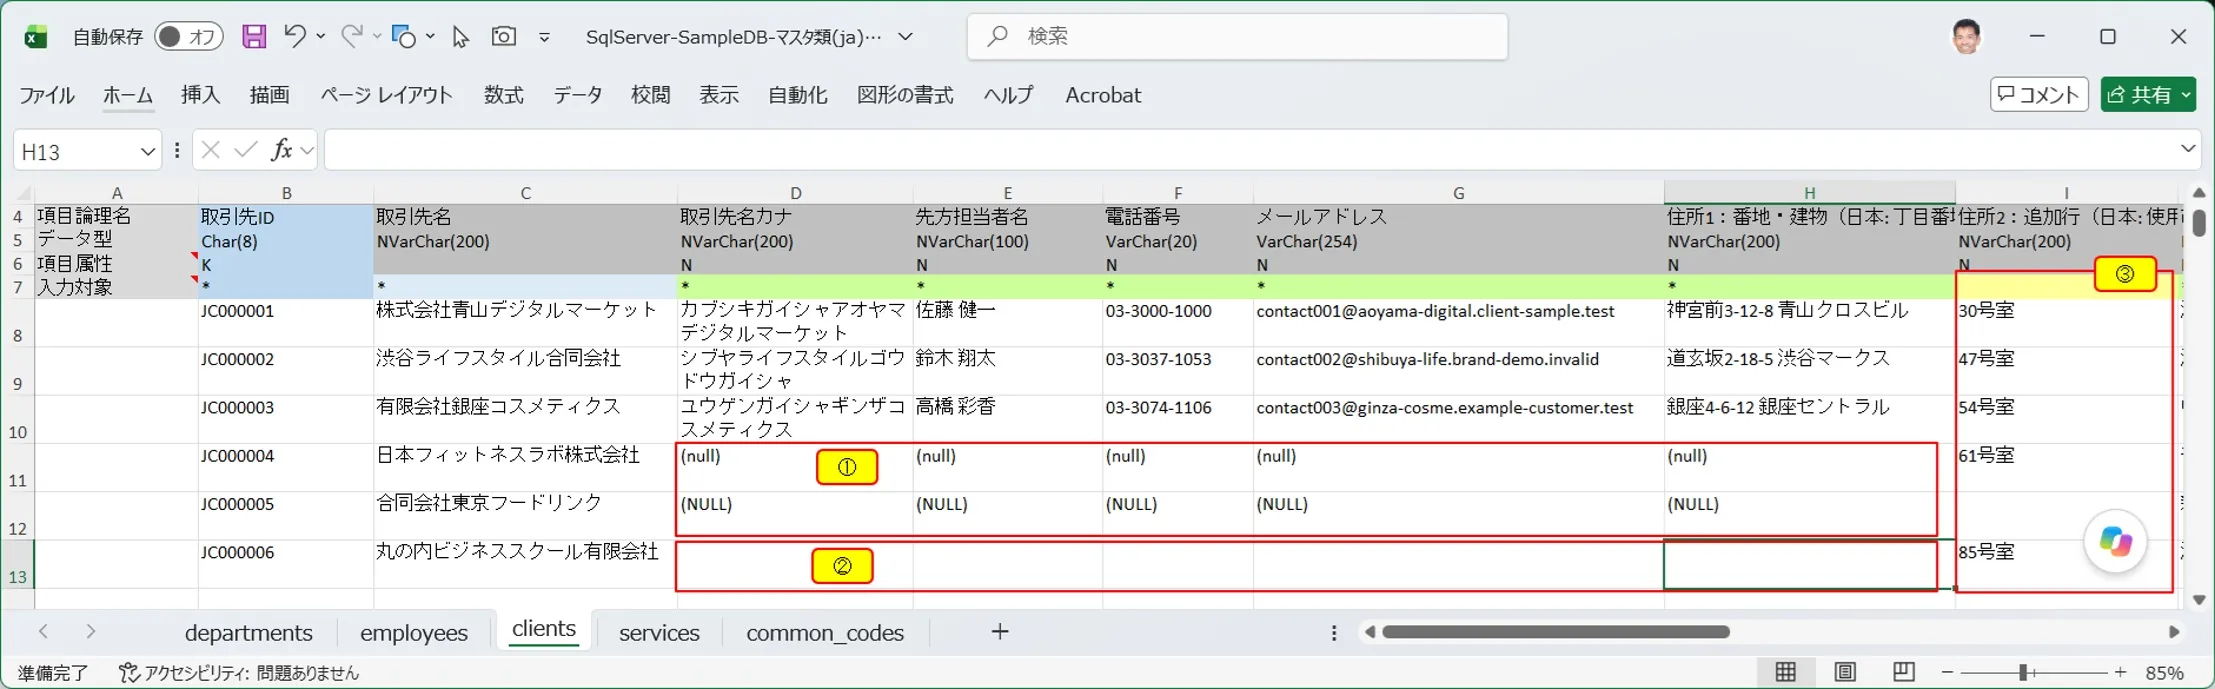The width and height of the screenshot is (2215, 689).
Task: Click the camera icon in quick access toolbar
Action: click(504, 37)
